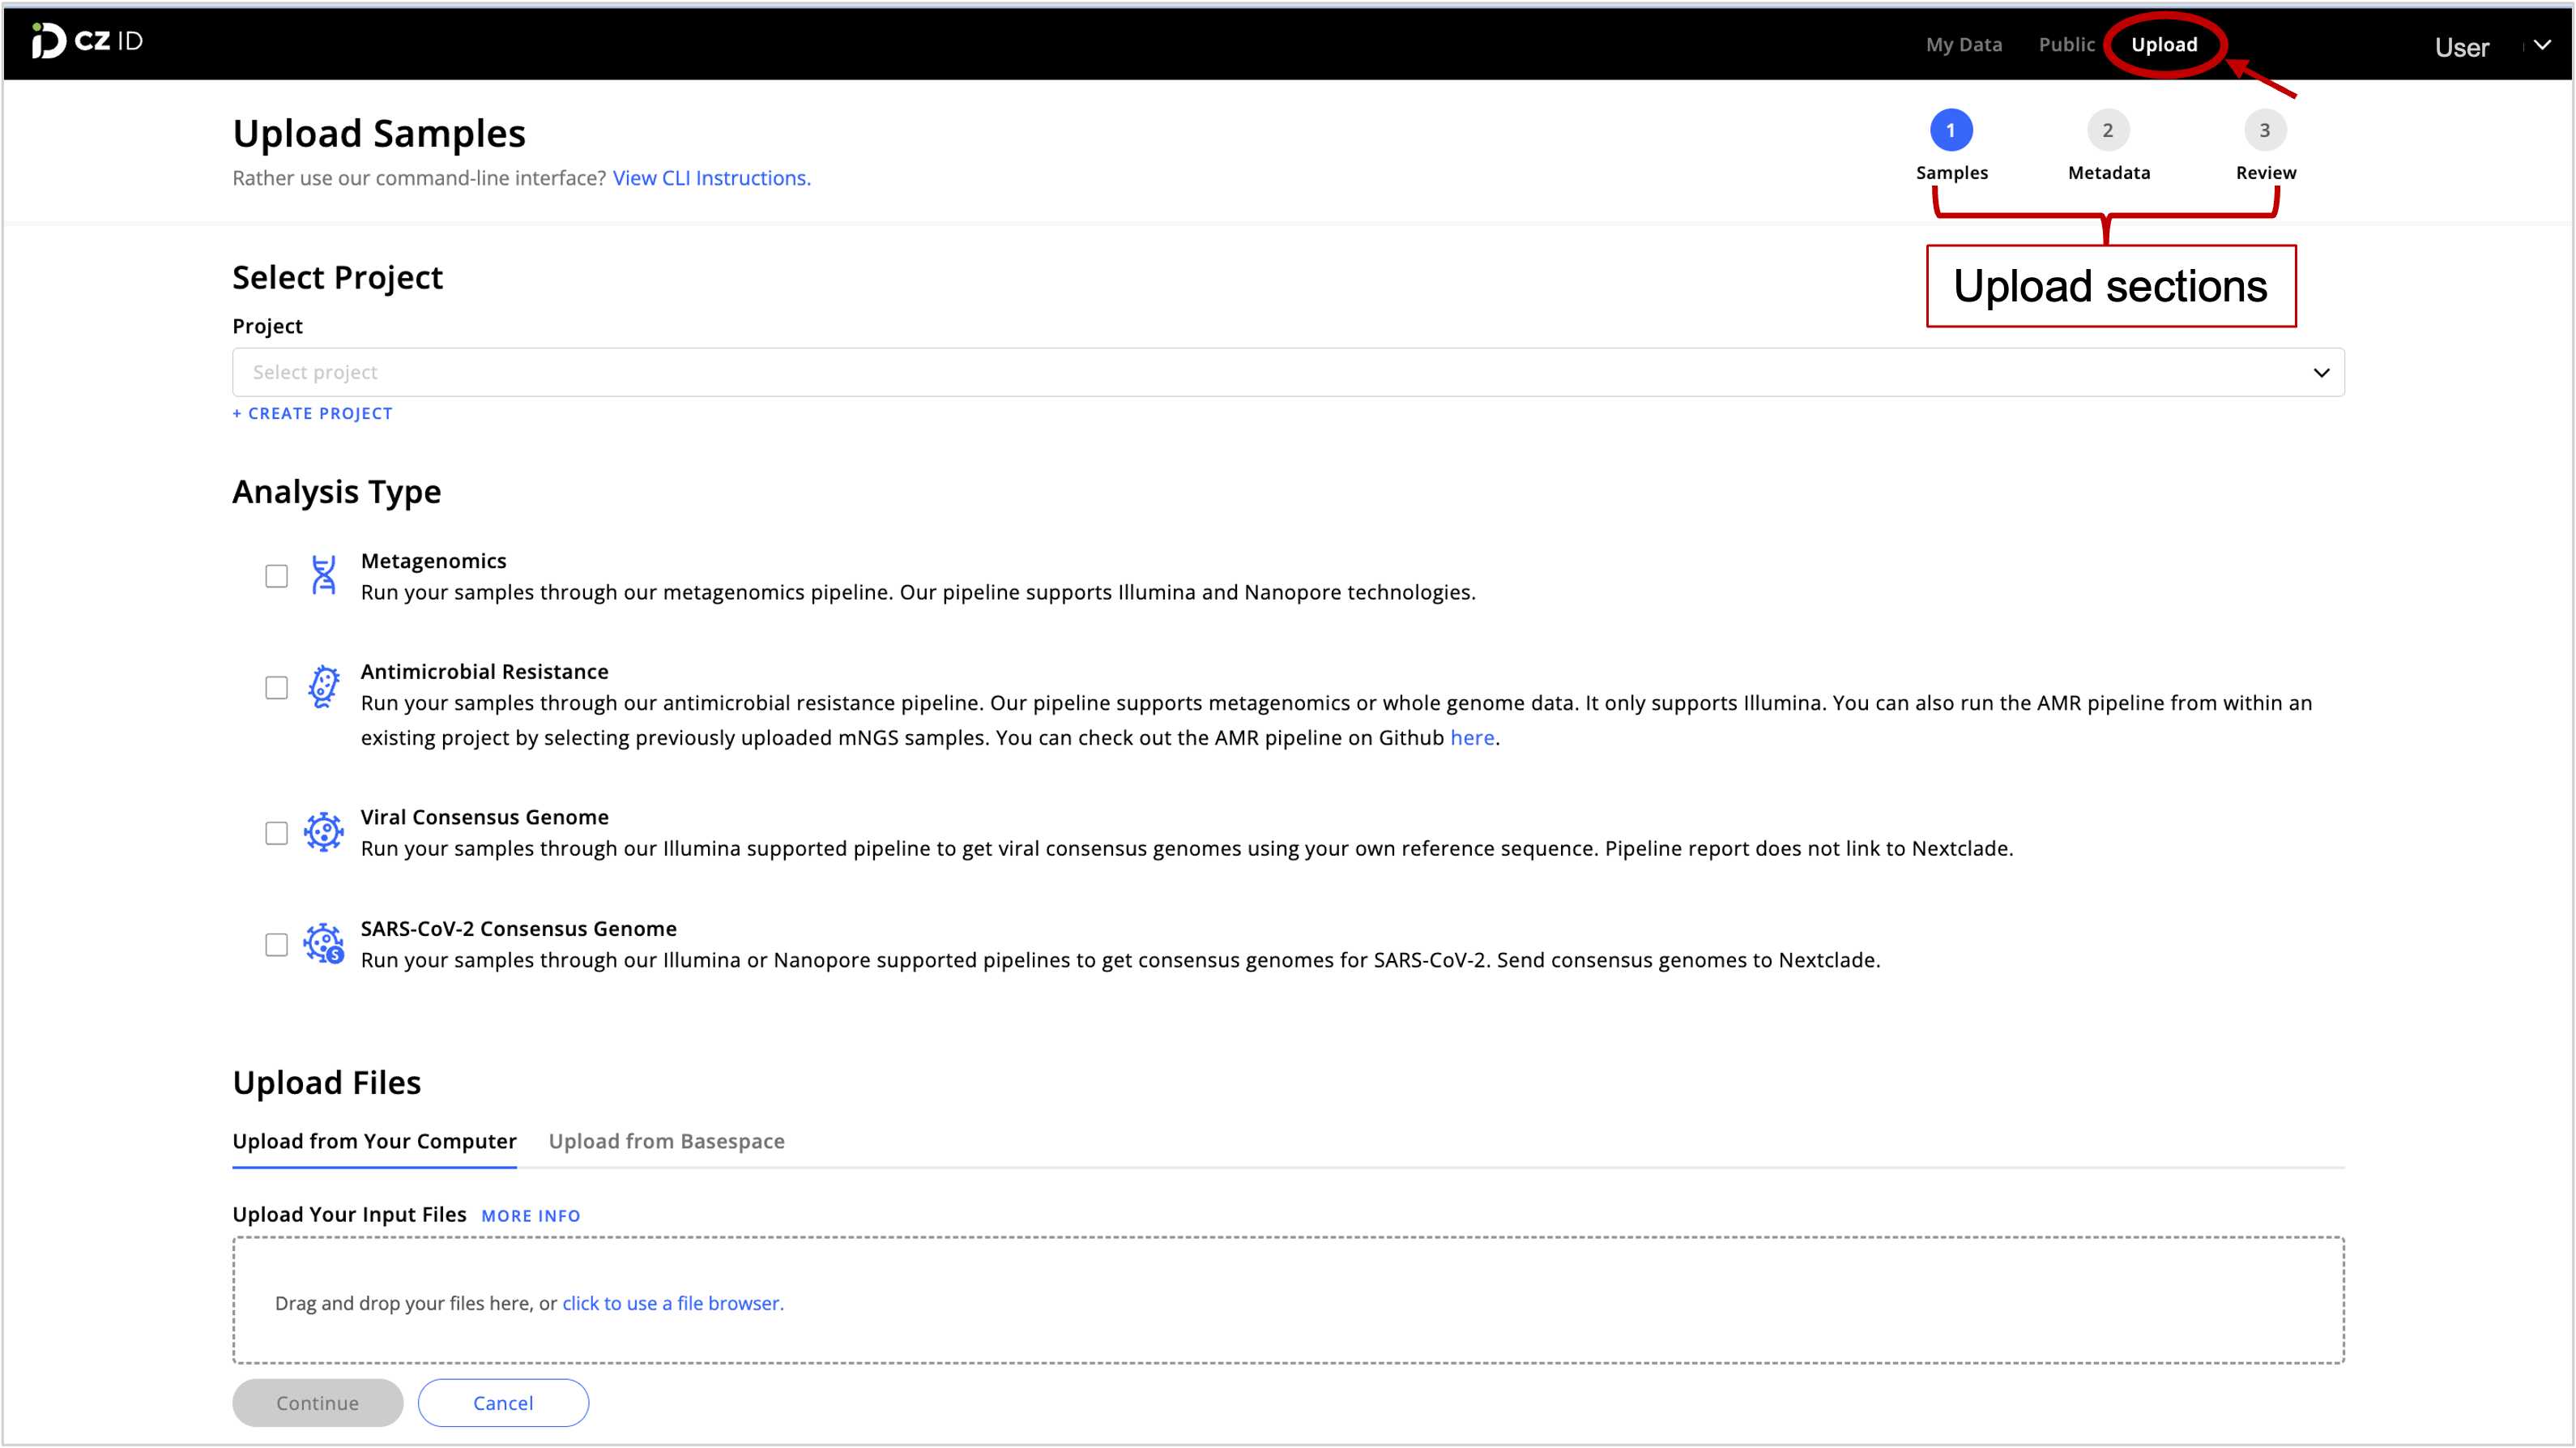Open the Select project dropdown
Screen dimensions: 2576x1448
[x=1288, y=372]
